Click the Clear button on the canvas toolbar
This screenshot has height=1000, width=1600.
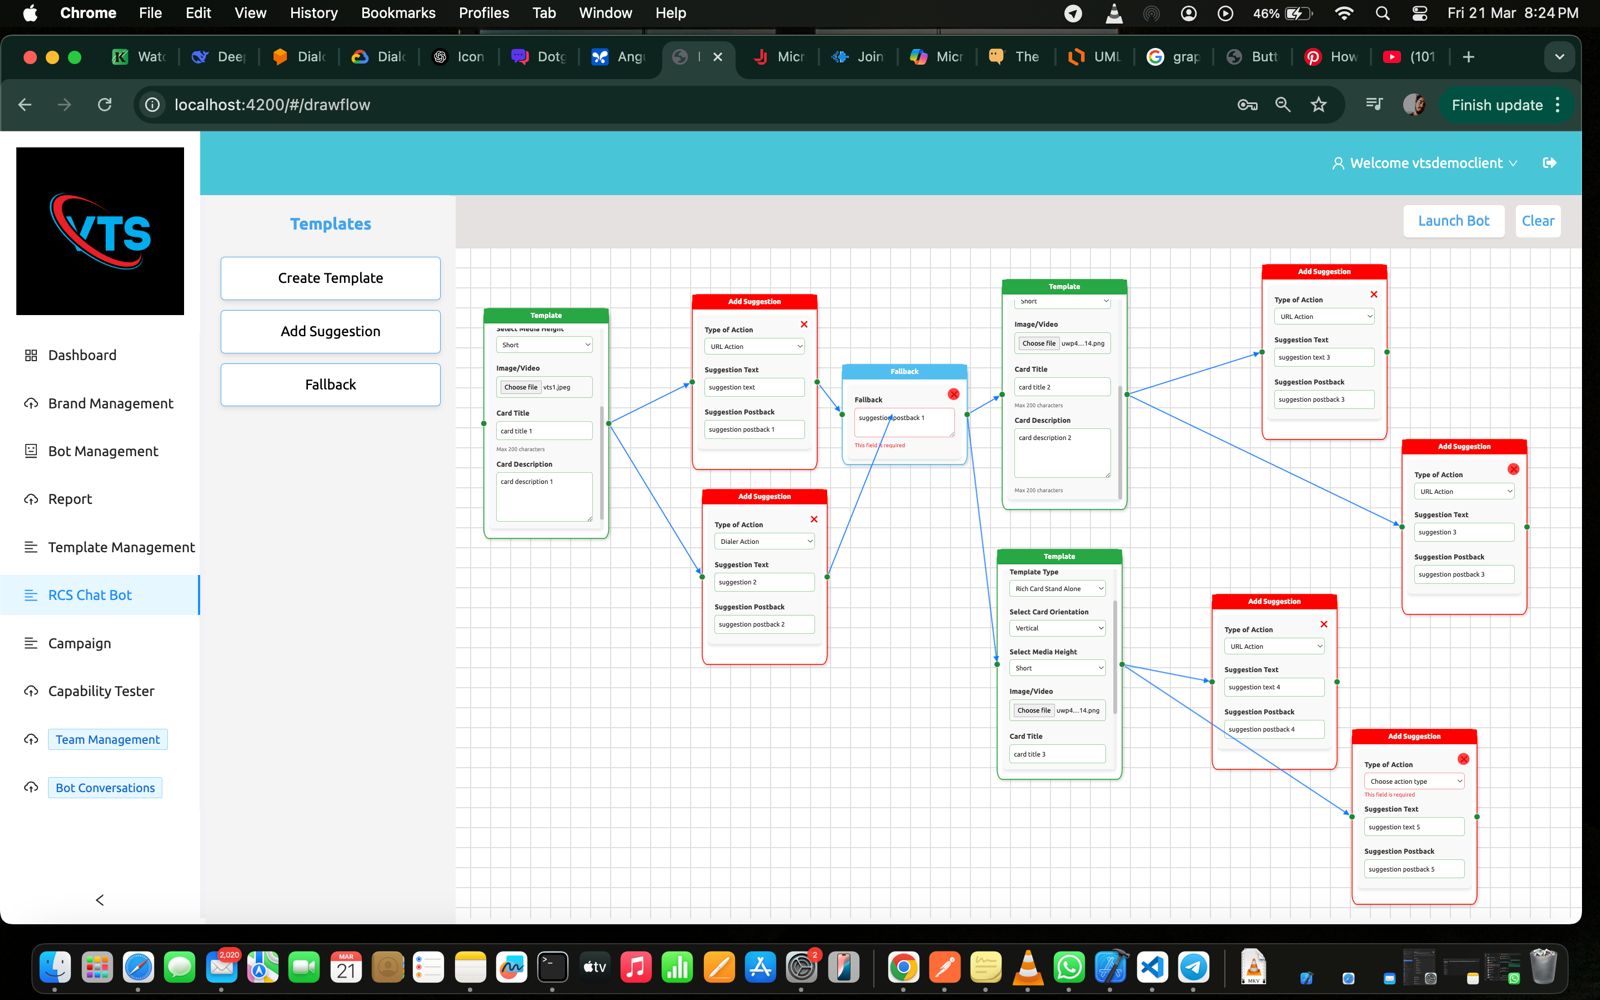point(1537,221)
